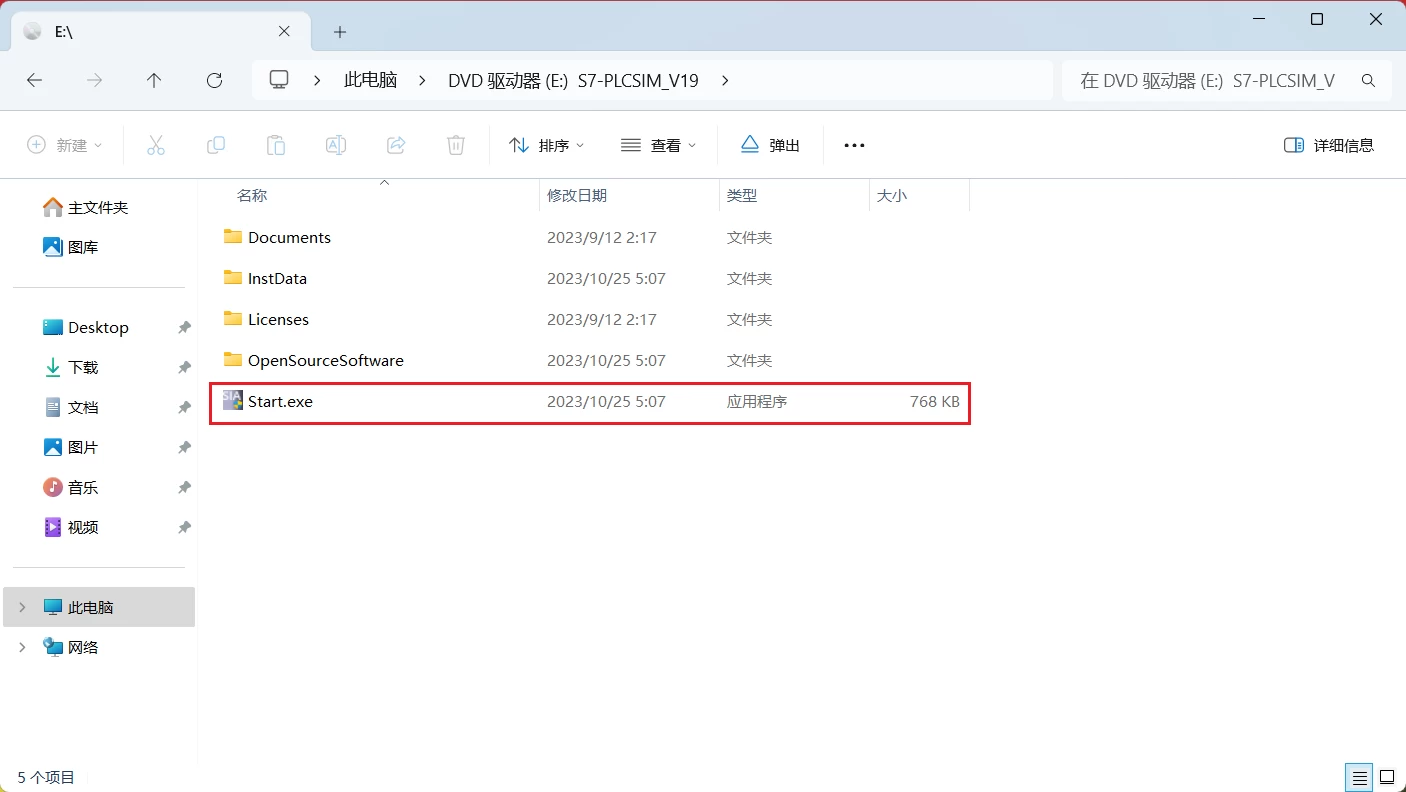Click the forward navigation arrow
This screenshot has height=792, width=1406.
click(x=94, y=80)
